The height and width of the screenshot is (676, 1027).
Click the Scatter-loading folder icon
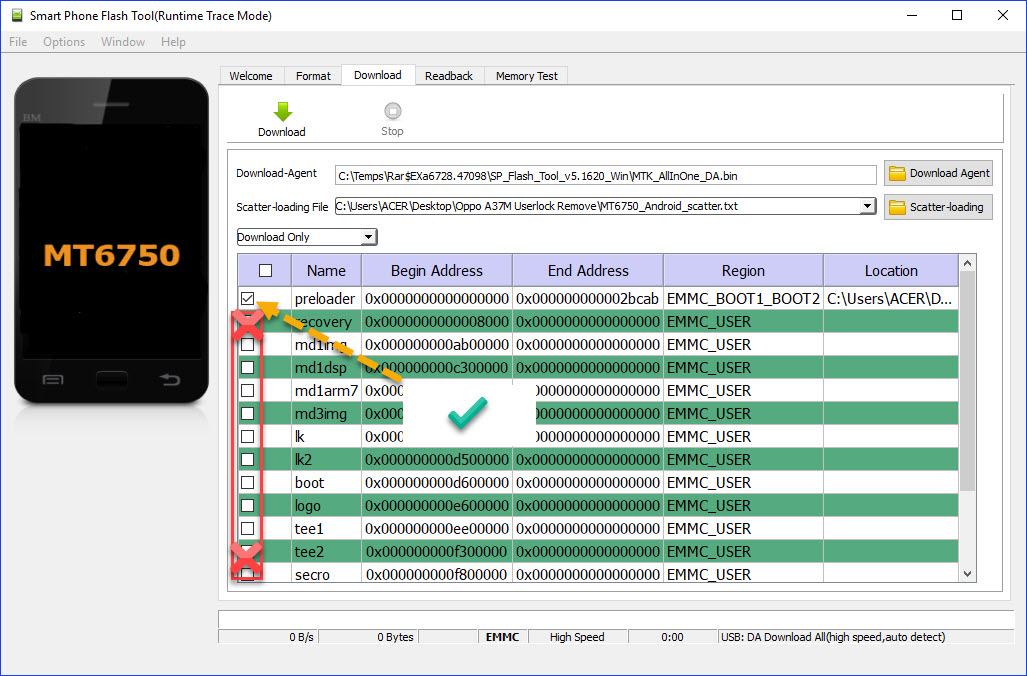[897, 207]
